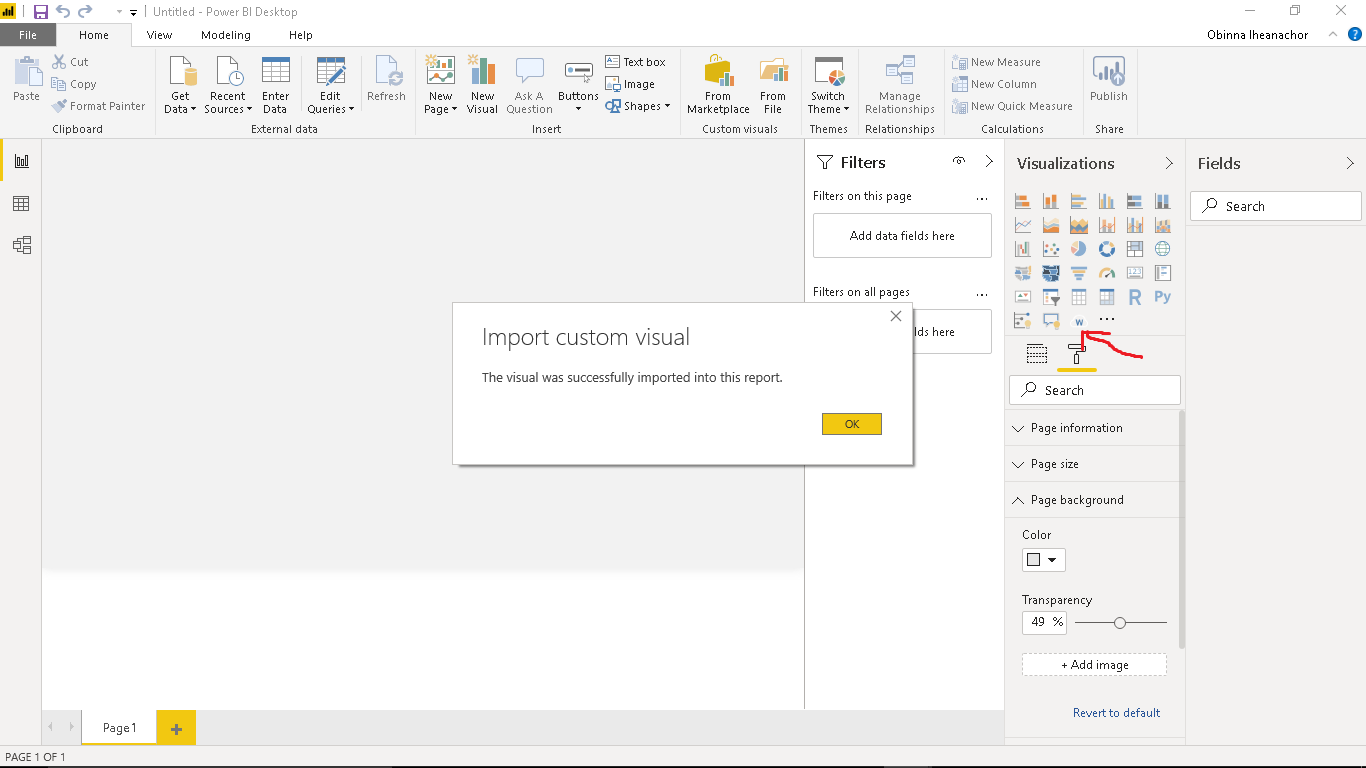Save the report from the title bar
1366x768 pixels.
41,12
